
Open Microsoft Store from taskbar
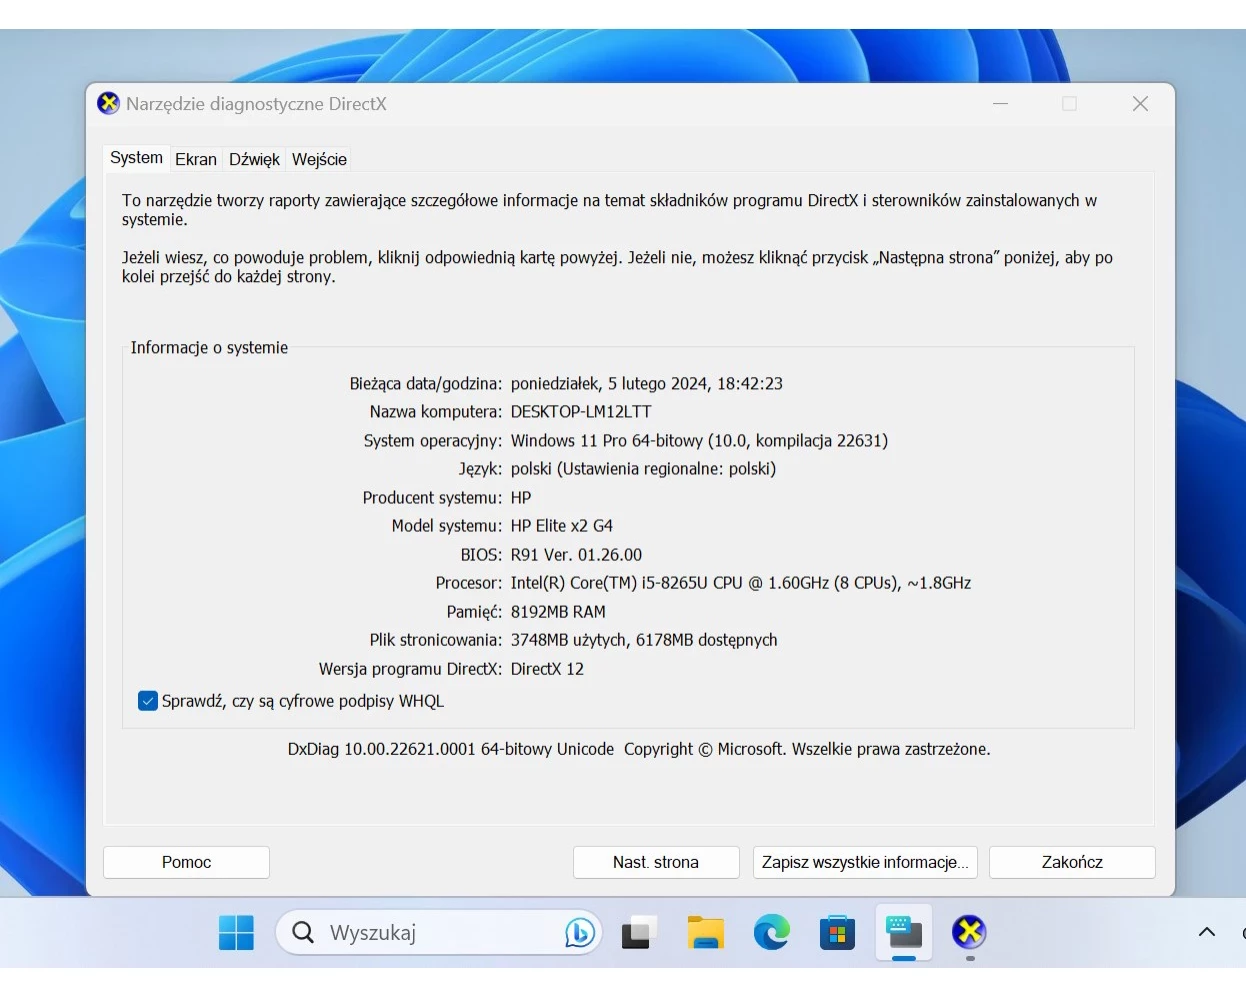click(837, 933)
